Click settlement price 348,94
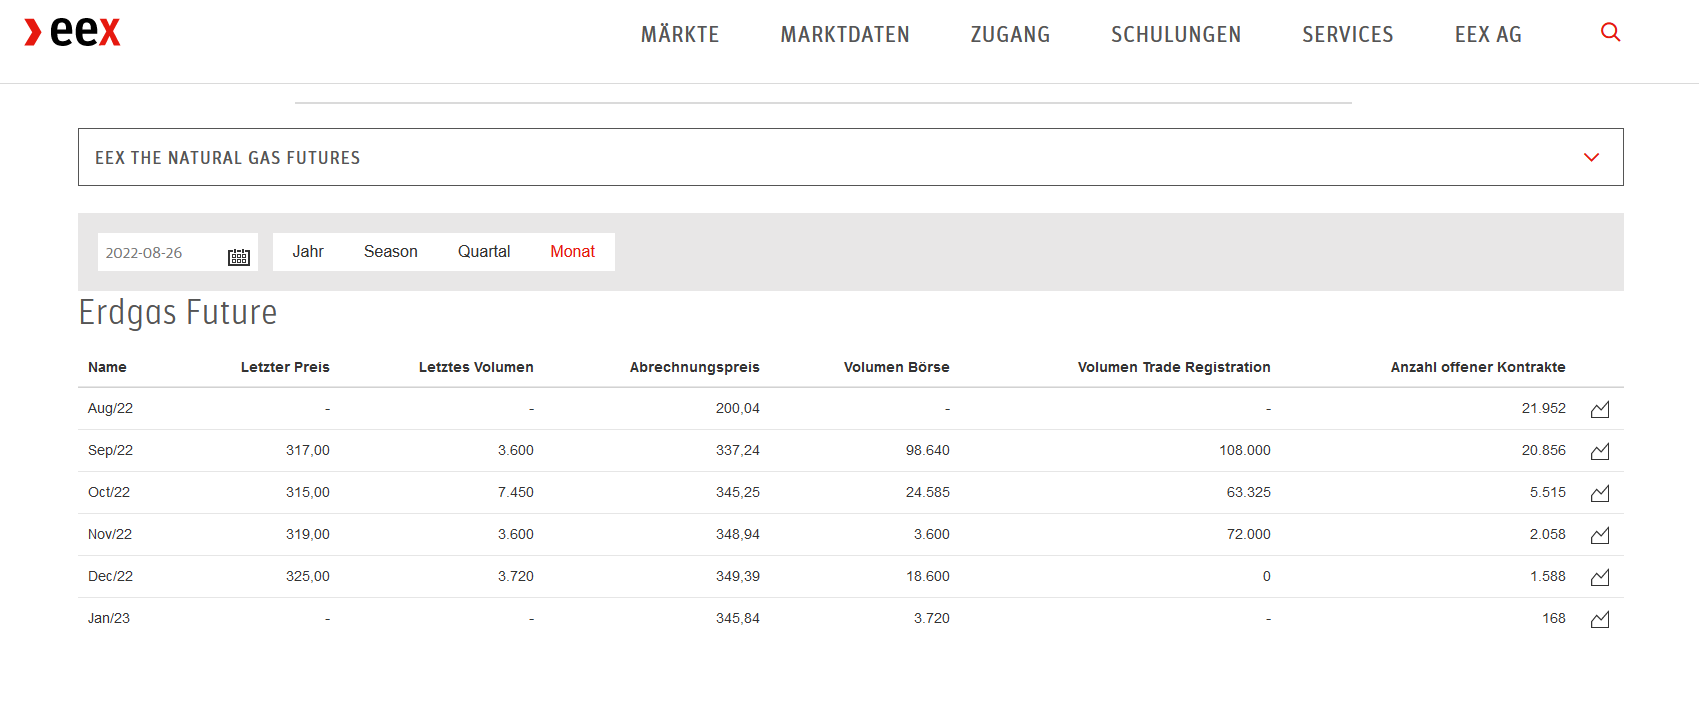This screenshot has width=1699, height=710. click(738, 534)
